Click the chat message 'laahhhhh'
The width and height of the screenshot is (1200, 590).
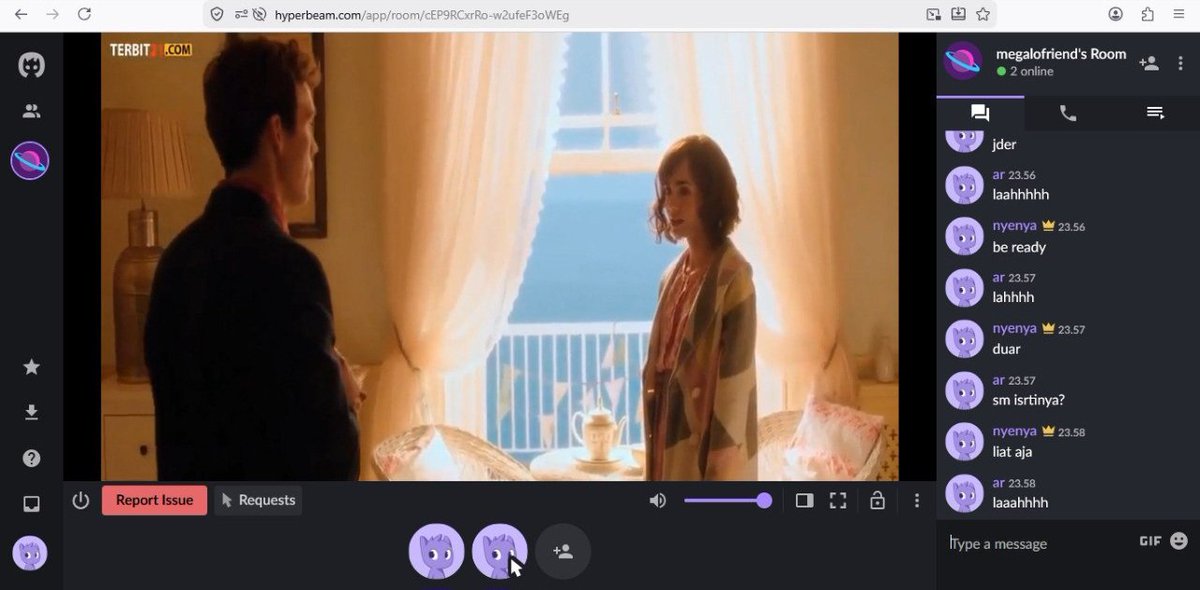point(1020,195)
